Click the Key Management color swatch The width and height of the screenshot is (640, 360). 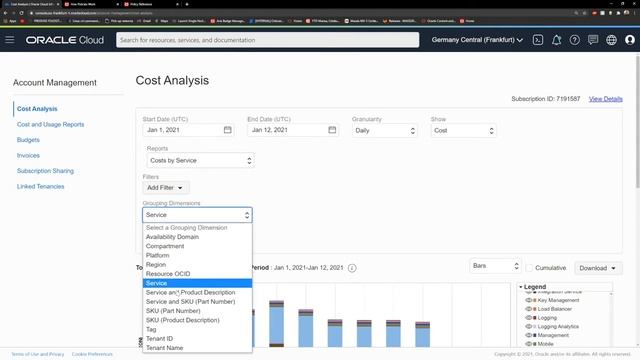click(535, 300)
